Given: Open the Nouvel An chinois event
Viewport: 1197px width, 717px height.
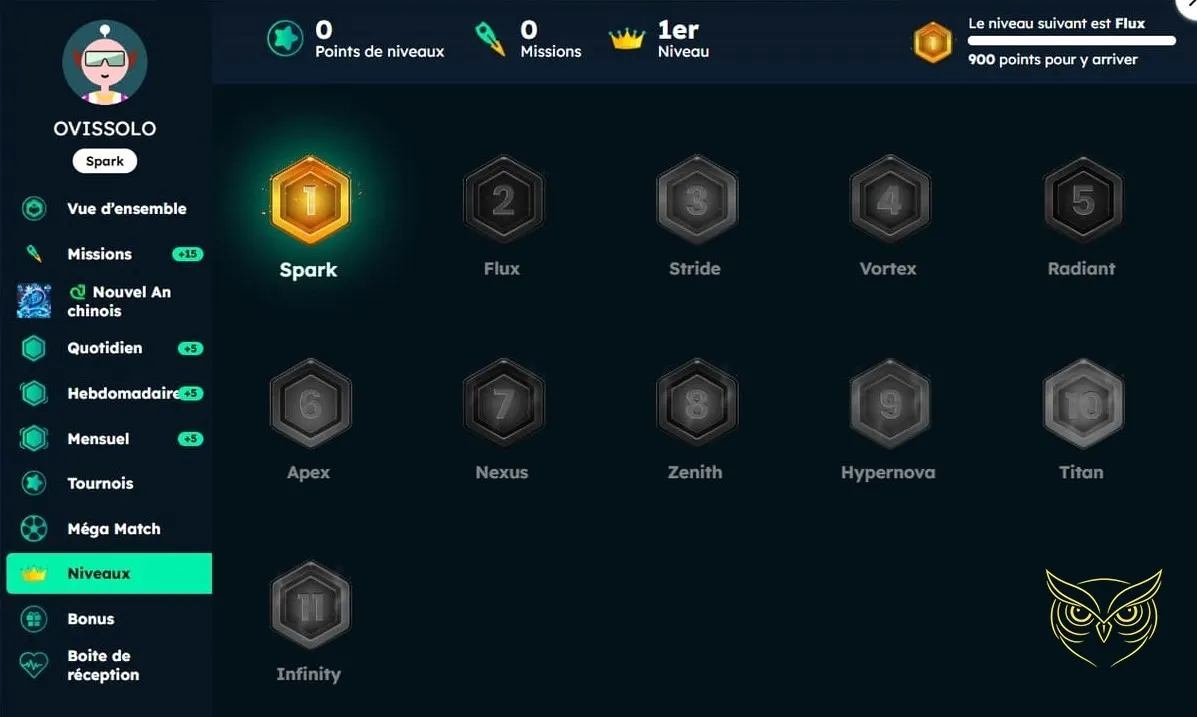Looking at the screenshot, I should click(109, 301).
